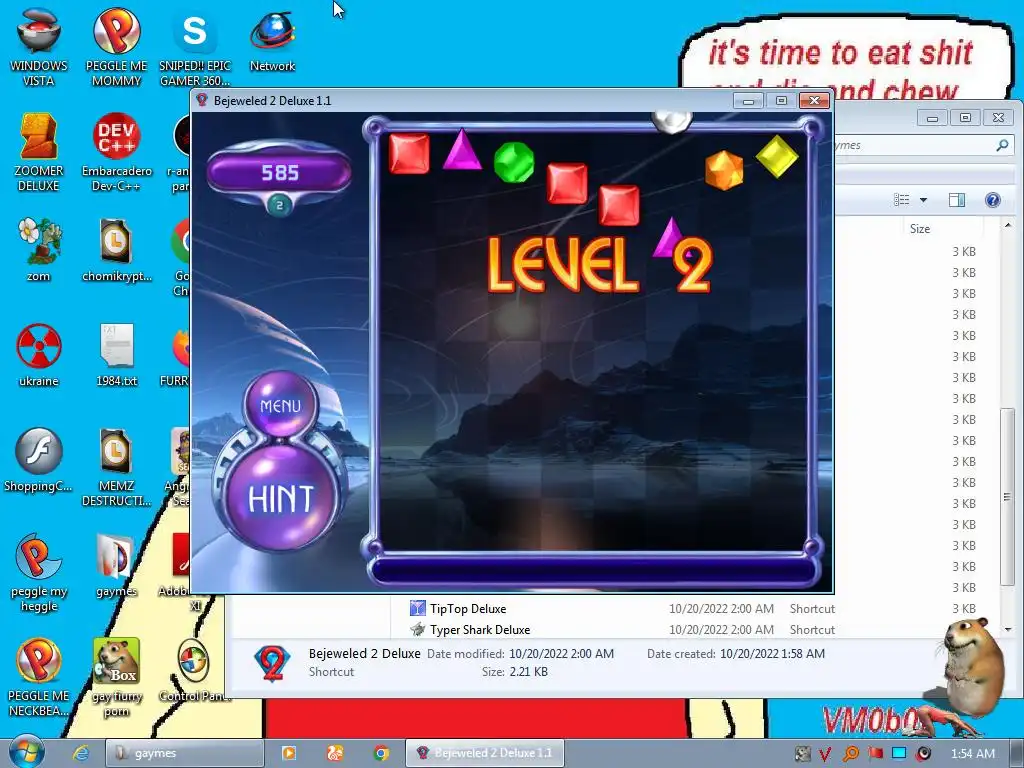Select the orange hexagon gem
The image size is (1024, 768).
pyautogui.click(x=724, y=170)
